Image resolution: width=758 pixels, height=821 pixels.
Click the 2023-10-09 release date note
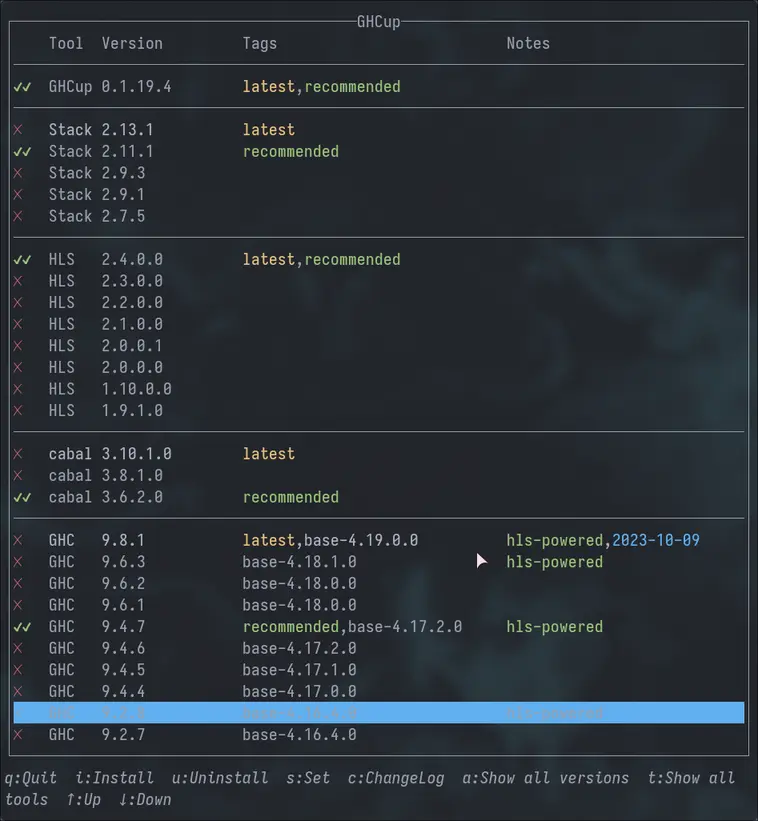655,541
